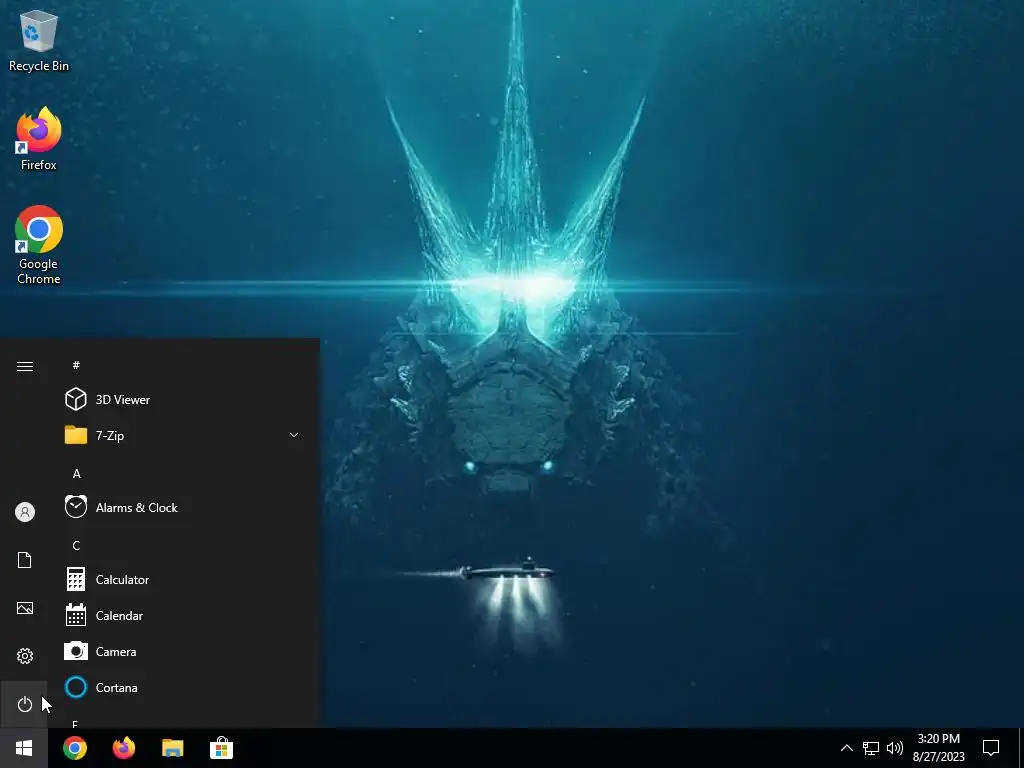Open Pictures from Start sidebar
The image size is (1024, 768).
point(25,608)
